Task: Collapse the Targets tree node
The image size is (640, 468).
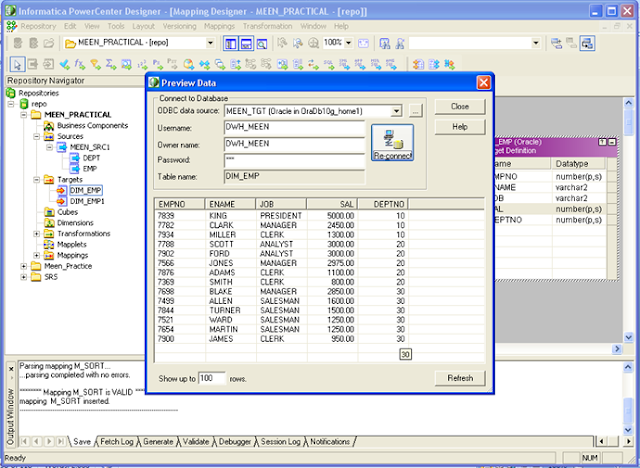Action: (36, 180)
